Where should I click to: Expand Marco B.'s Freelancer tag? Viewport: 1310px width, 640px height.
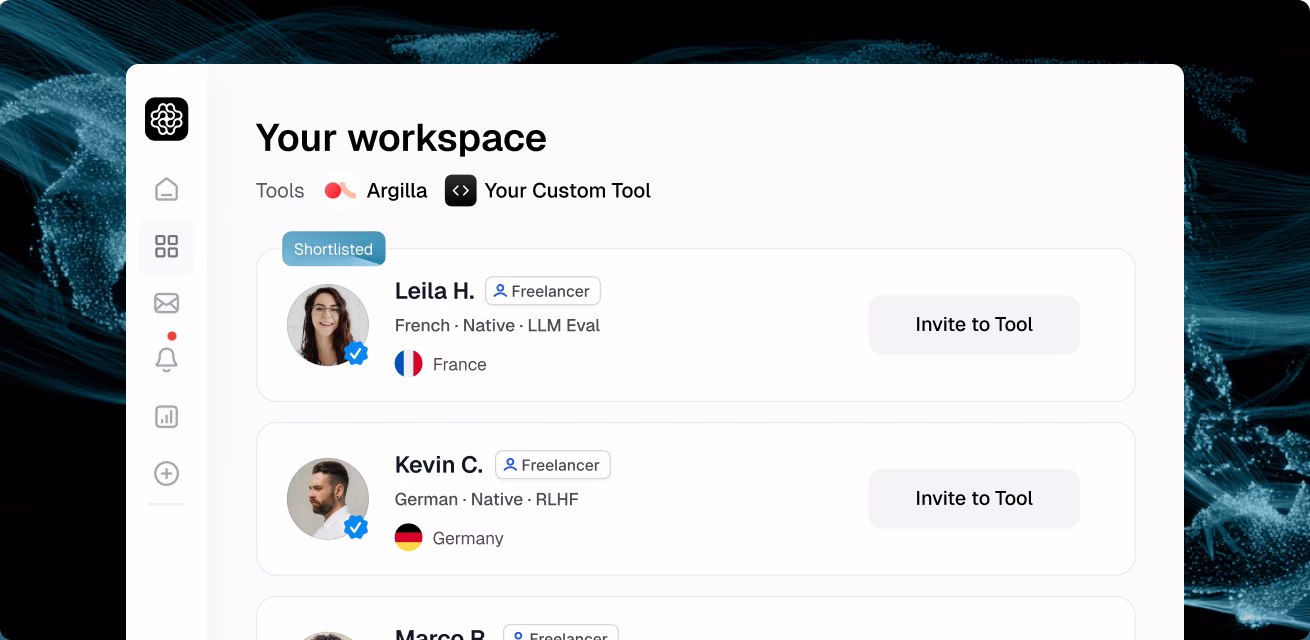tap(560, 636)
